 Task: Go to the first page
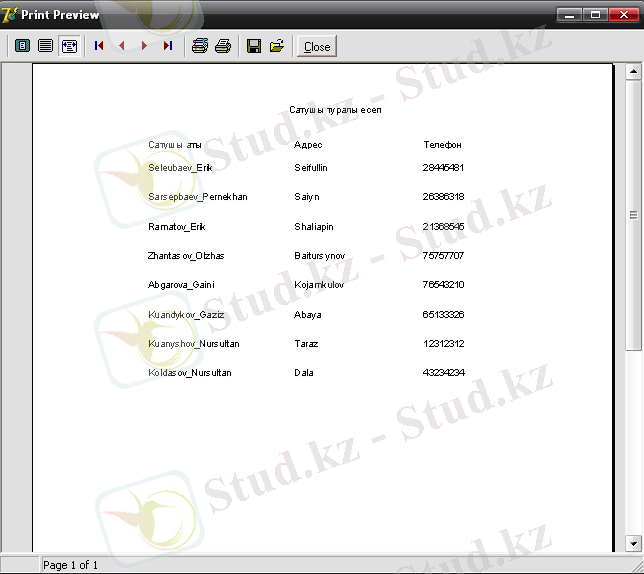(x=99, y=46)
